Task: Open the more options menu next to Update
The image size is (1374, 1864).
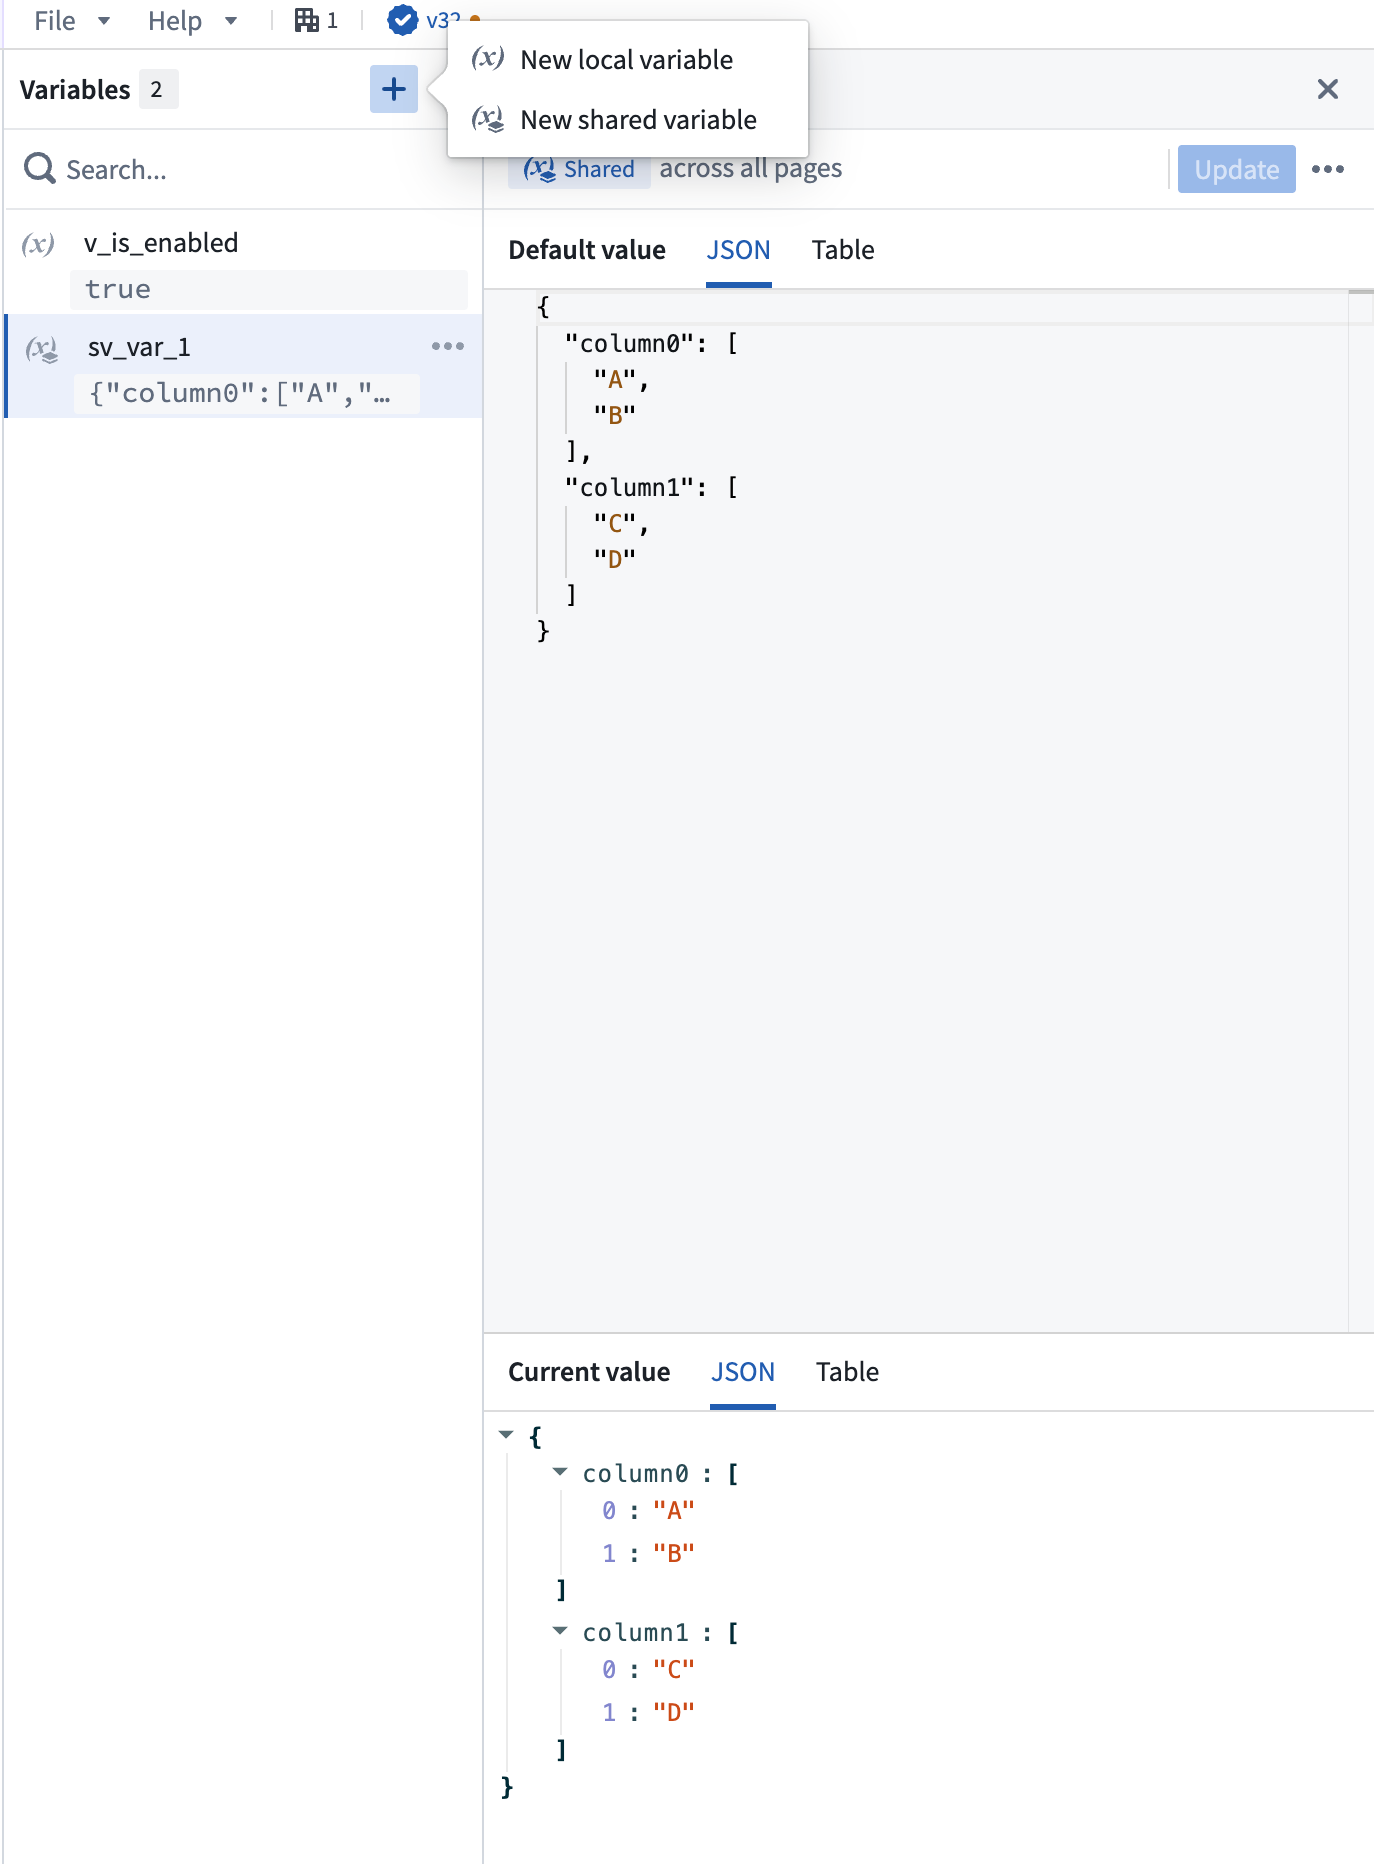Action: pos(1328,169)
